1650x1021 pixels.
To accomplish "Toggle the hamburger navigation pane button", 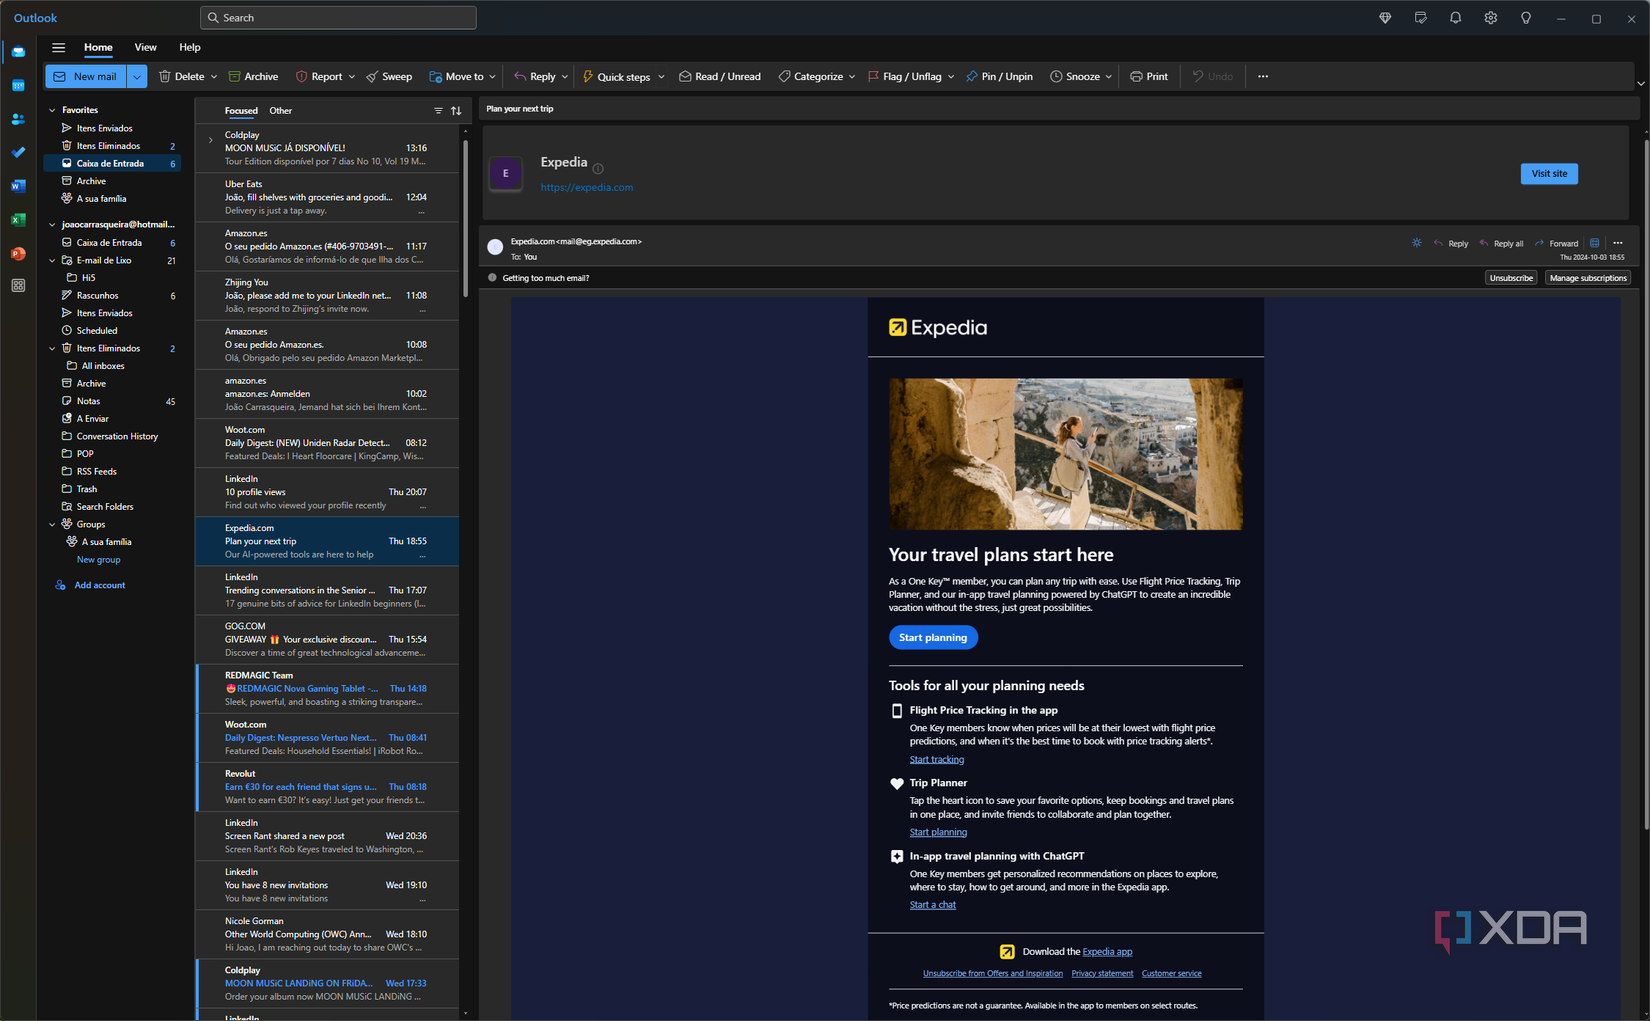I will [x=59, y=47].
